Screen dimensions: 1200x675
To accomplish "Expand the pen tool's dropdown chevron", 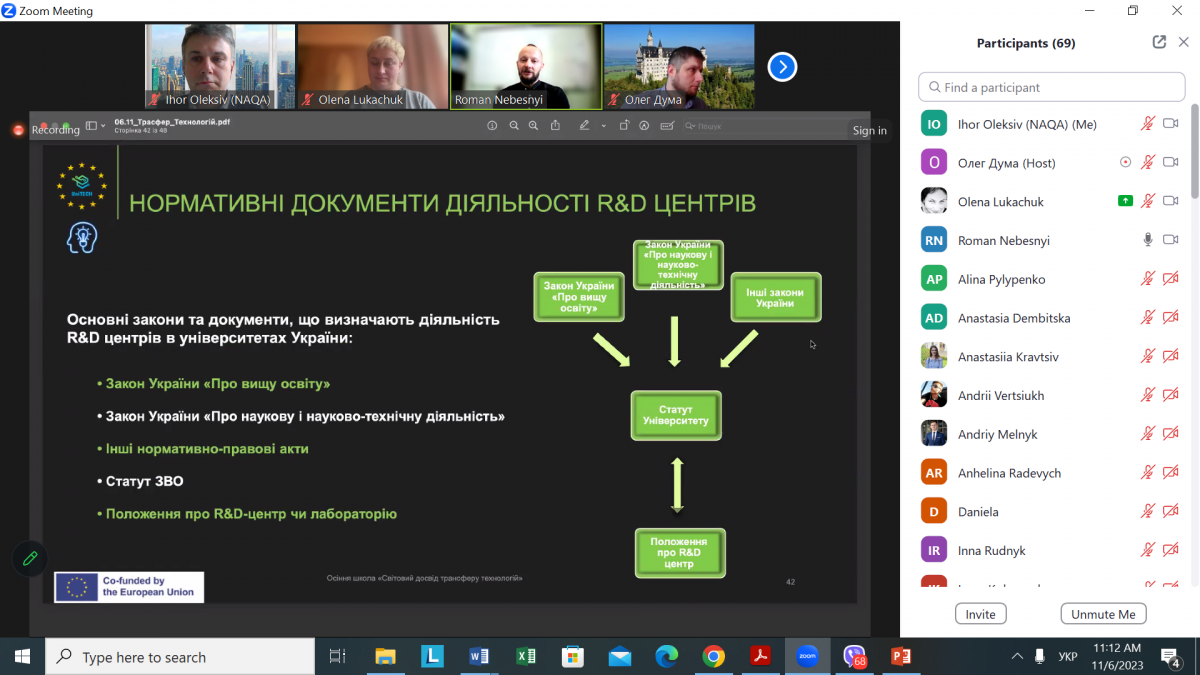I will click(x=603, y=126).
